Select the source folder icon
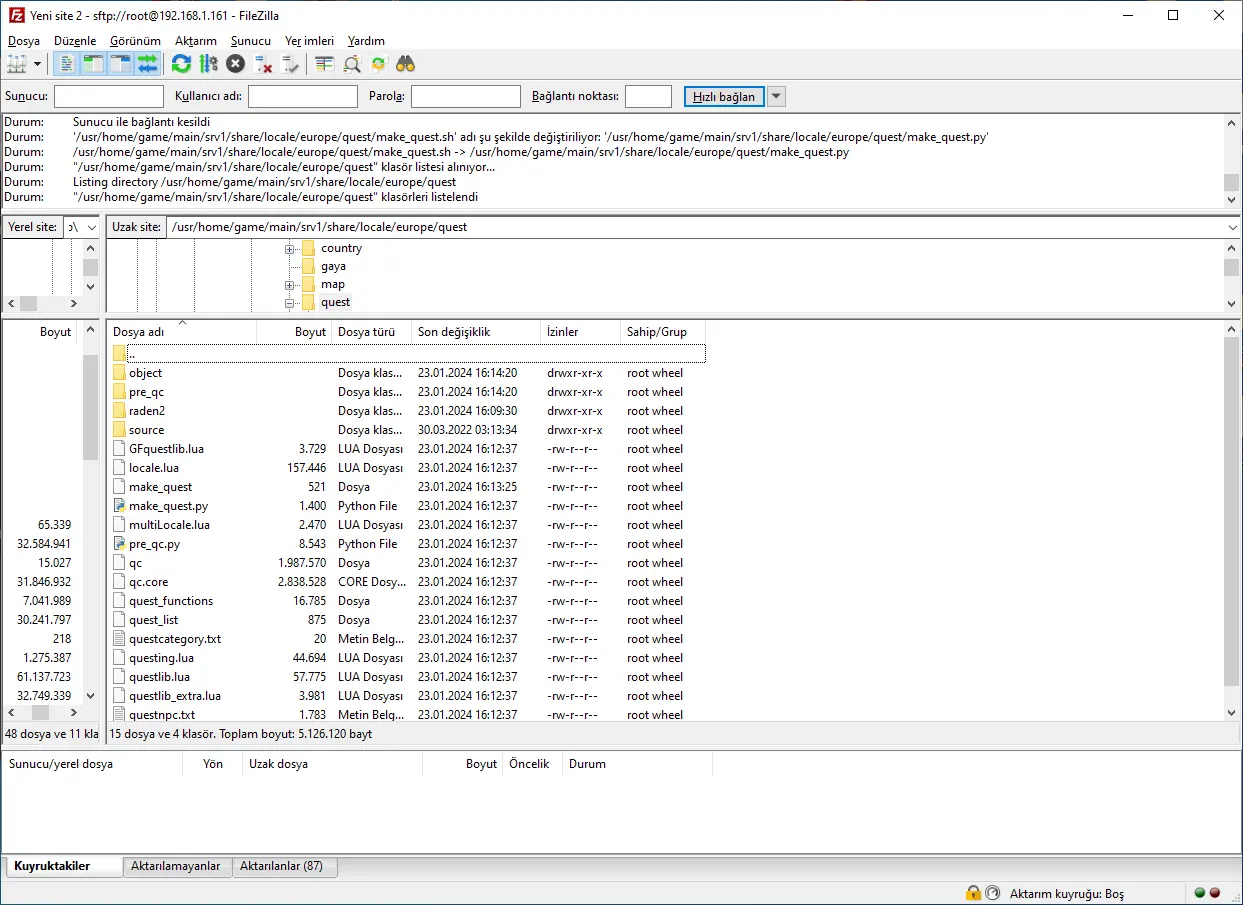 pos(120,430)
